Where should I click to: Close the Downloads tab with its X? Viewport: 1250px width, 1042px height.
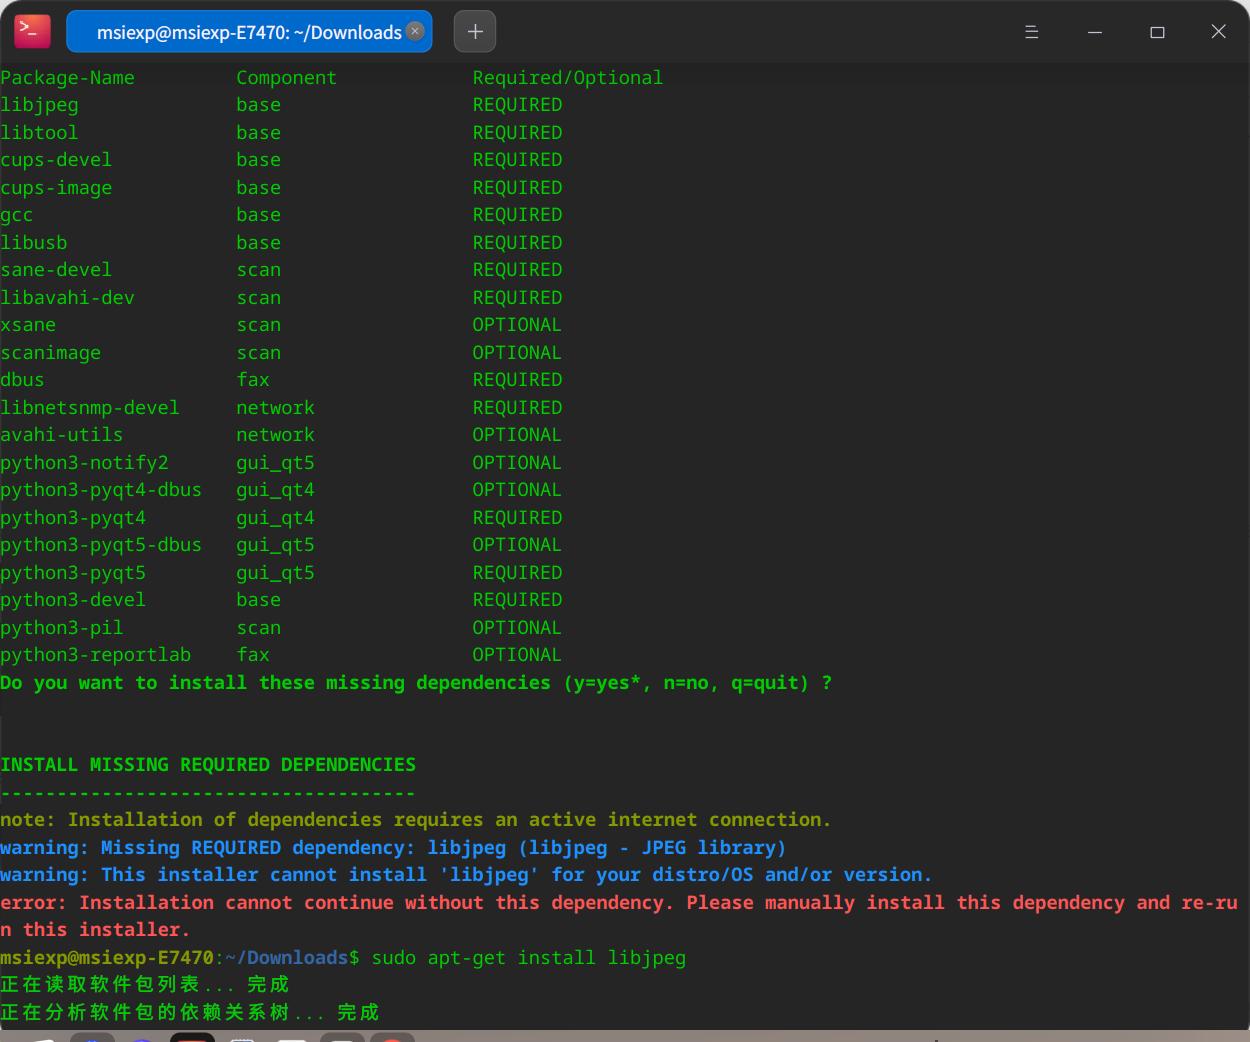tap(415, 31)
